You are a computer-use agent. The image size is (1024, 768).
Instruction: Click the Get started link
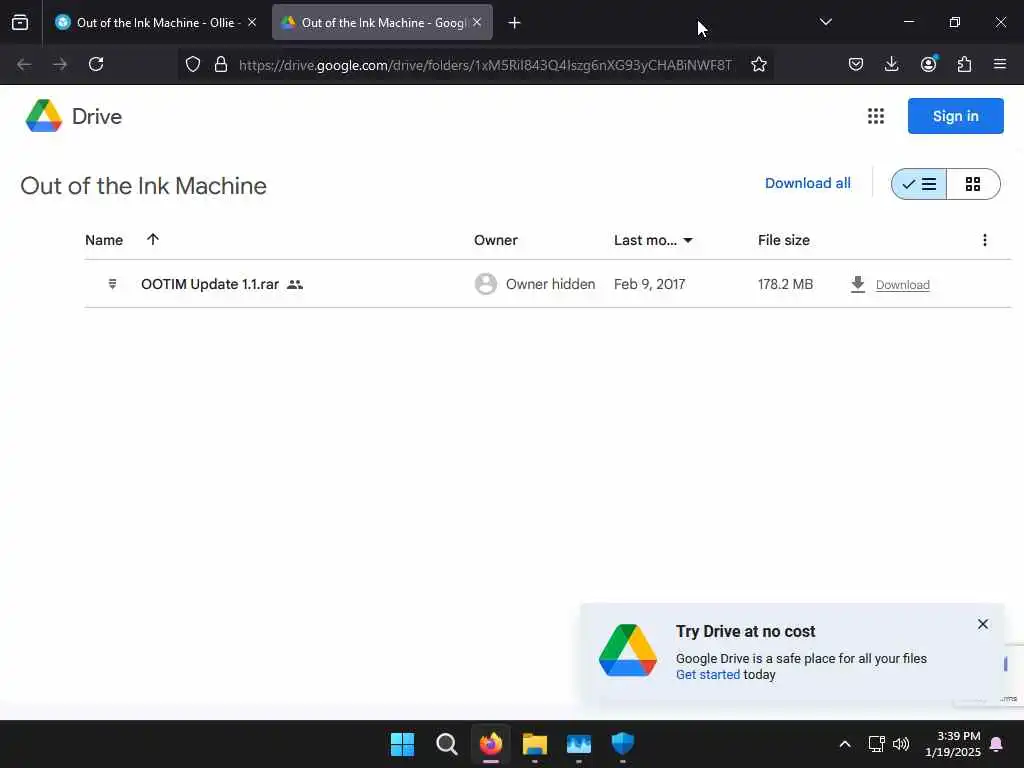[708, 675]
